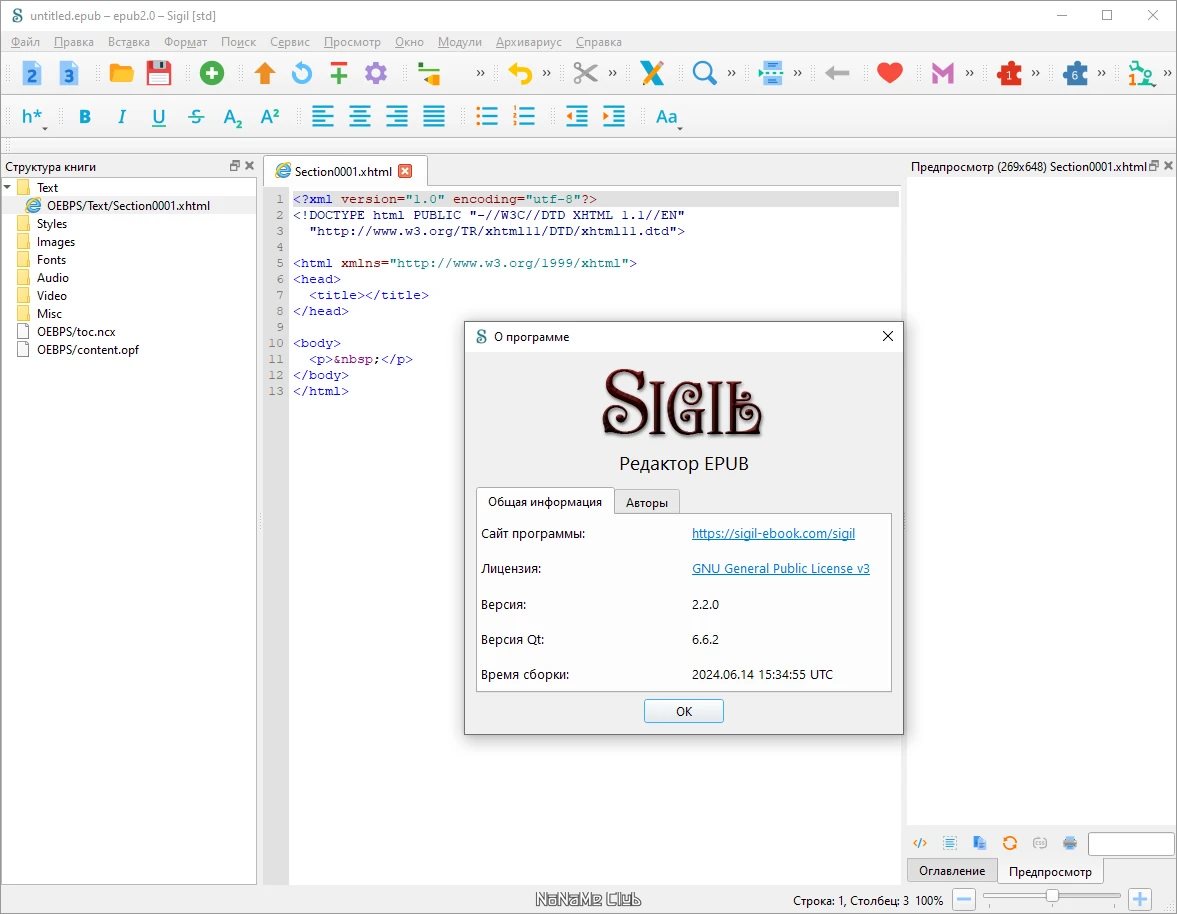Open the sigil-ebook.com/sigil link
Viewport: 1177px width, 914px height.
pyautogui.click(x=773, y=533)
